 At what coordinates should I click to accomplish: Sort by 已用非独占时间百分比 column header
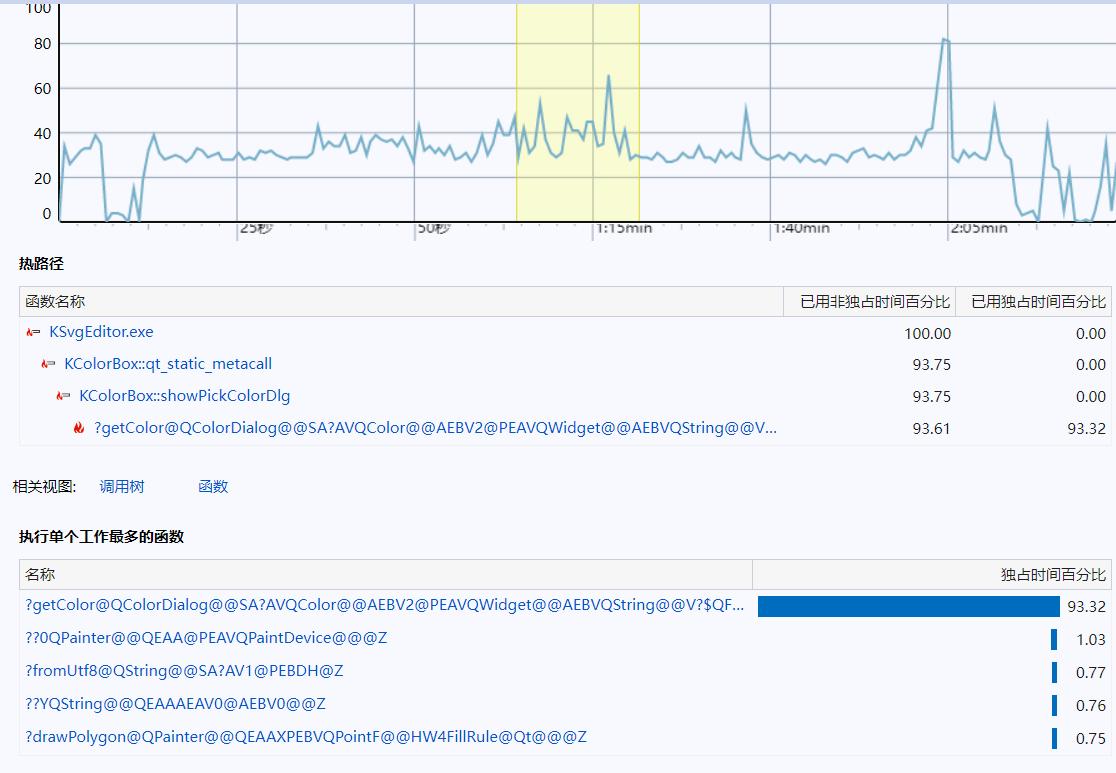869,302
